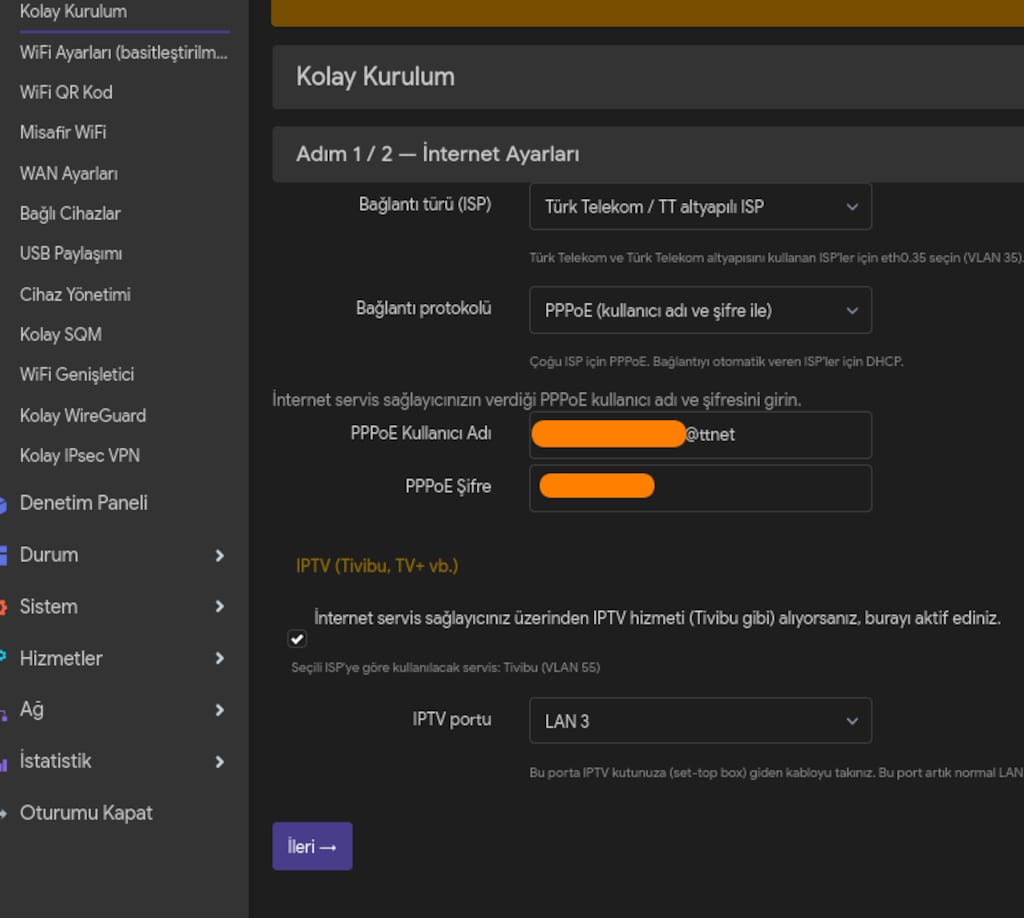Image resolution: width=1024 pixels, height=918 pixels.
Task: Click Oturumu Kapat to log out
Action: [x=86, y=813]
